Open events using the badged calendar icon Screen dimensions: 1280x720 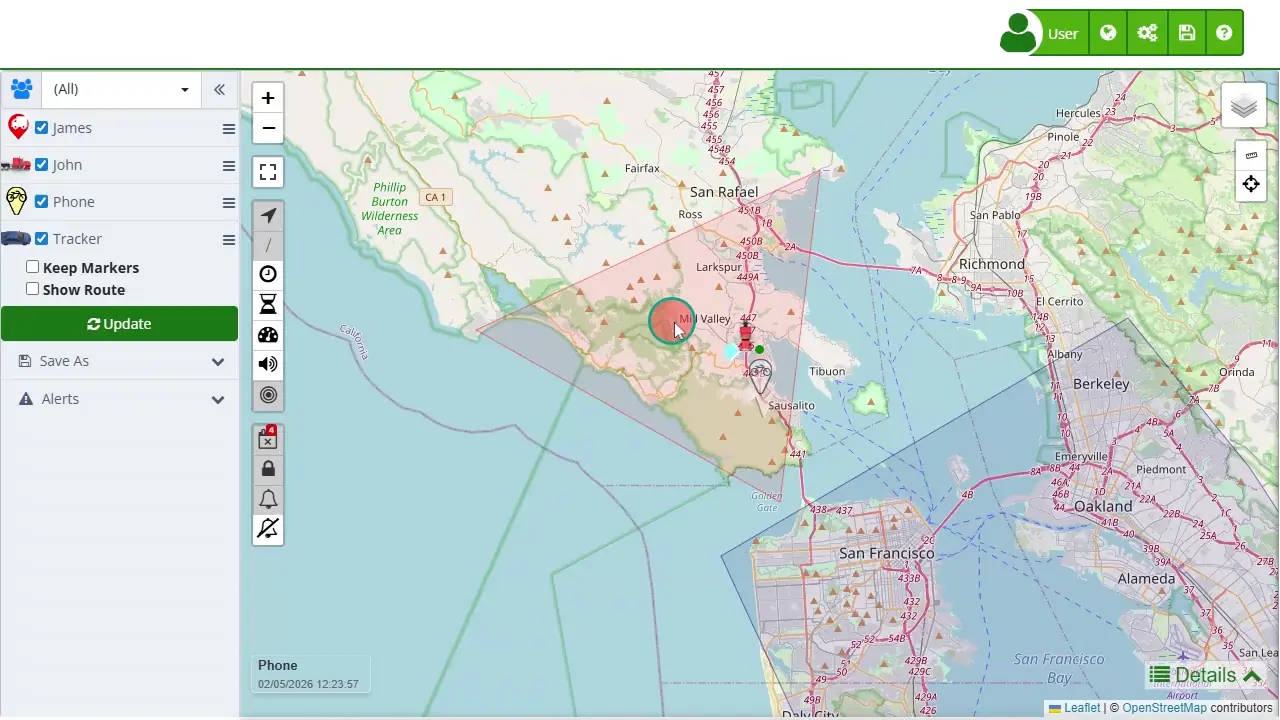[x=268, y=438]
